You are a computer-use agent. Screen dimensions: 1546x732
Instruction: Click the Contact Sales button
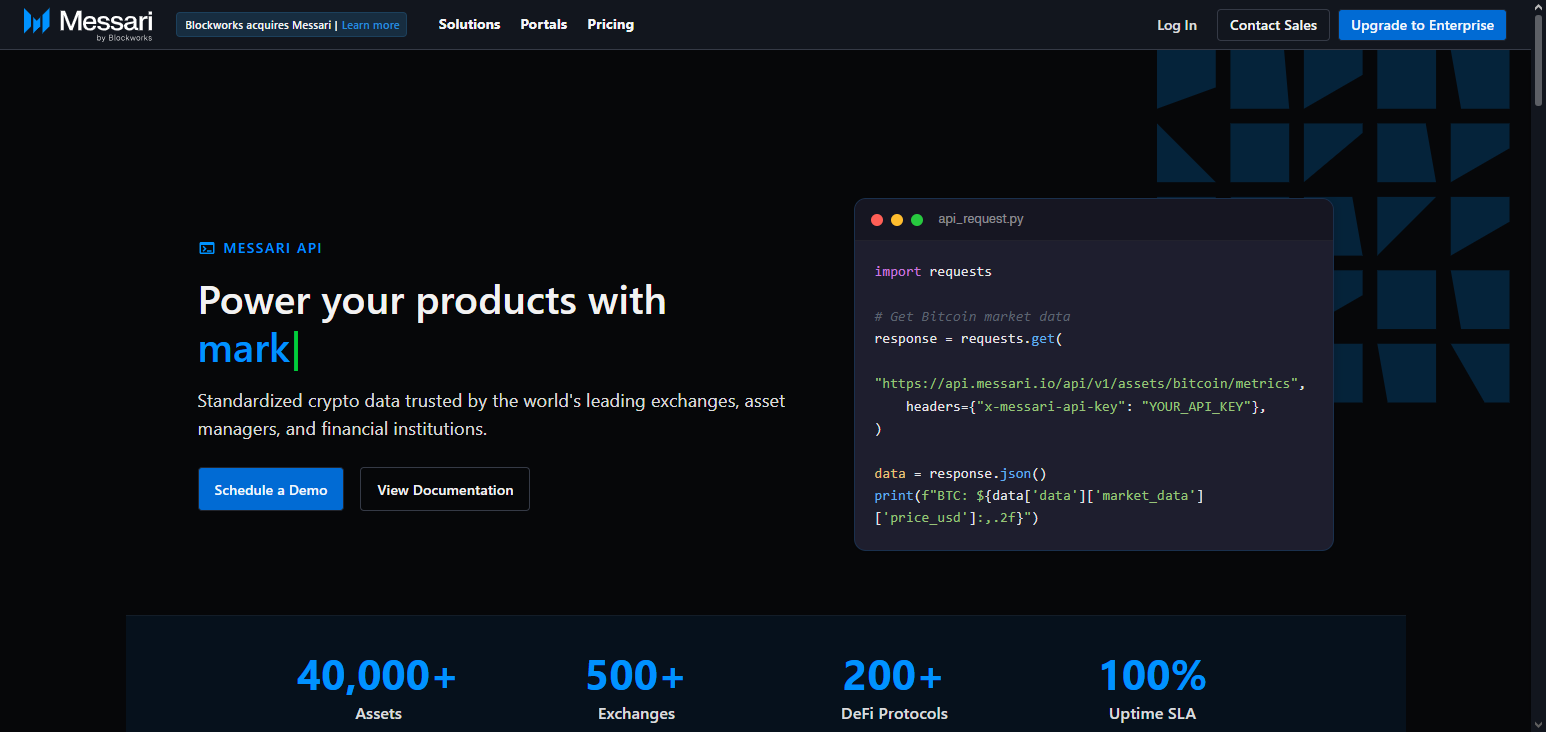pos(1273,25)
